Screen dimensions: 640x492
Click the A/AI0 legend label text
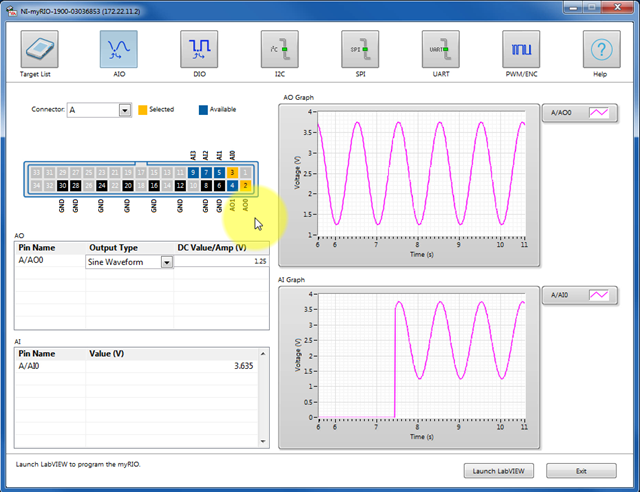tap(560, 295)
